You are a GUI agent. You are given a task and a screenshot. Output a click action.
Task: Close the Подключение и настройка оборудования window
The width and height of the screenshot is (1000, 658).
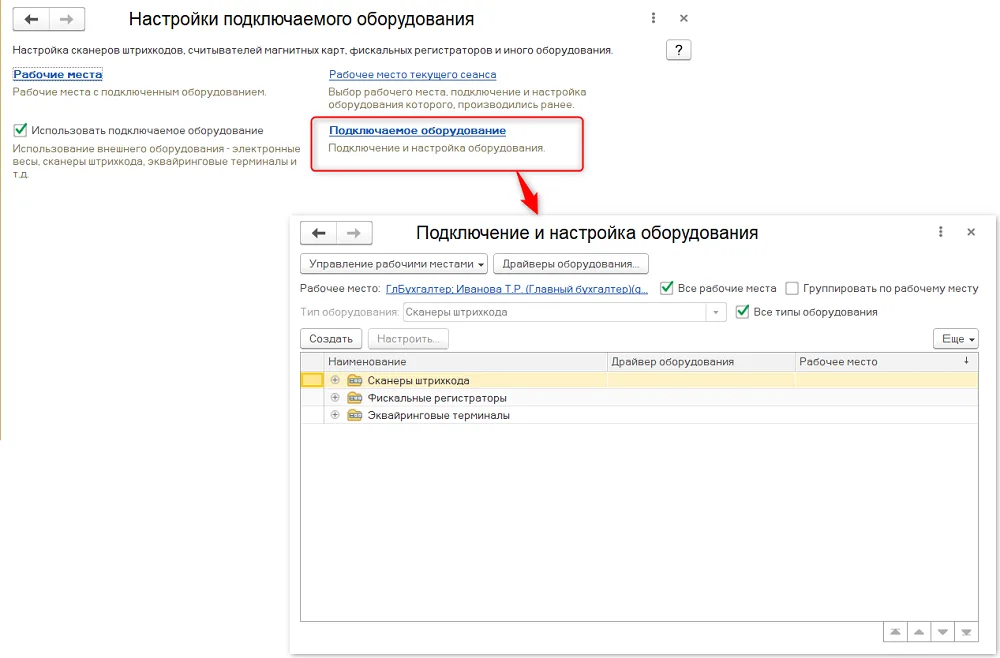(971, 232)
